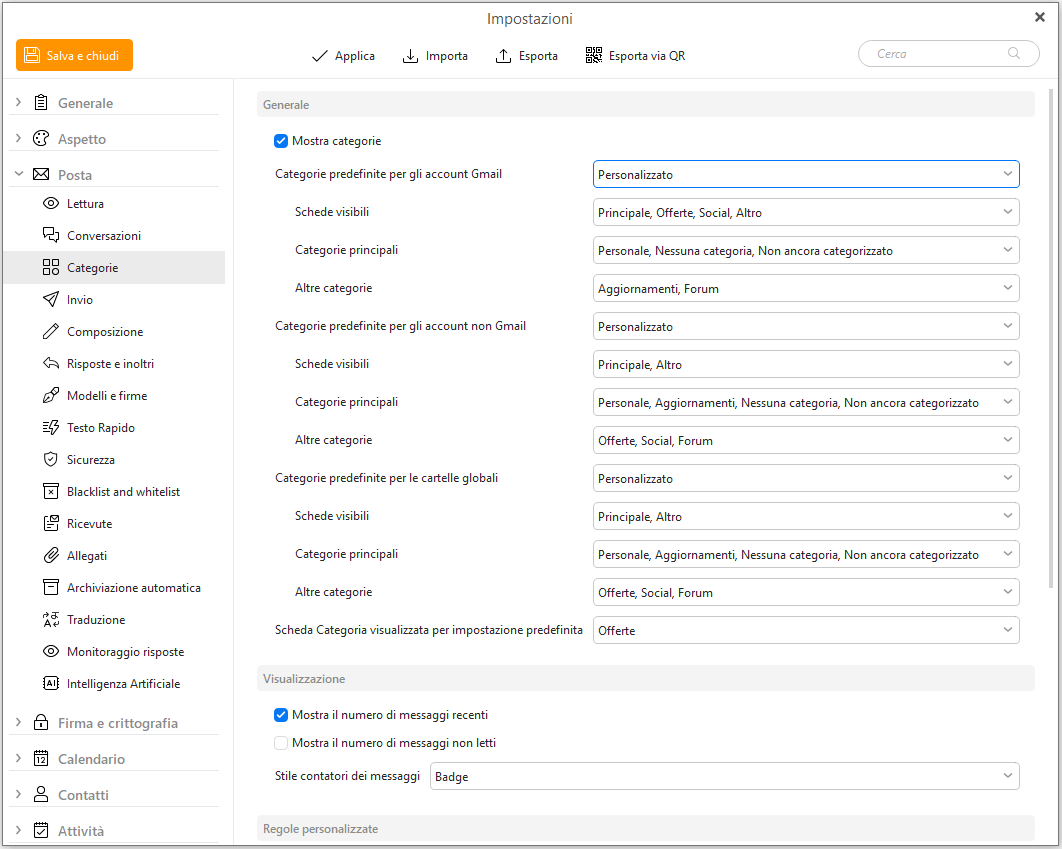Click the Firma e crittografia padlock icon

41,723
